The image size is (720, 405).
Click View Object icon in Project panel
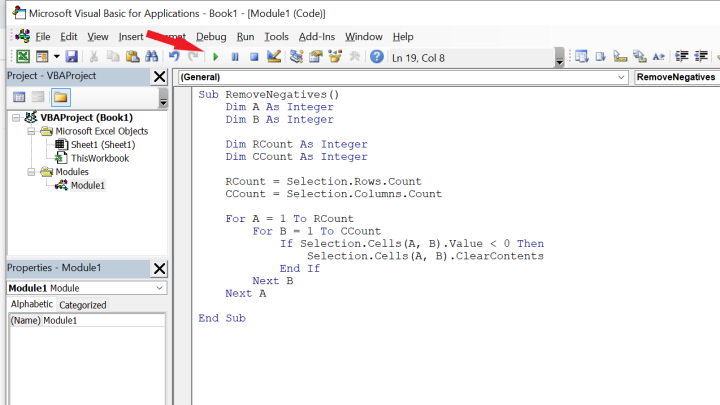pos(38,97)
